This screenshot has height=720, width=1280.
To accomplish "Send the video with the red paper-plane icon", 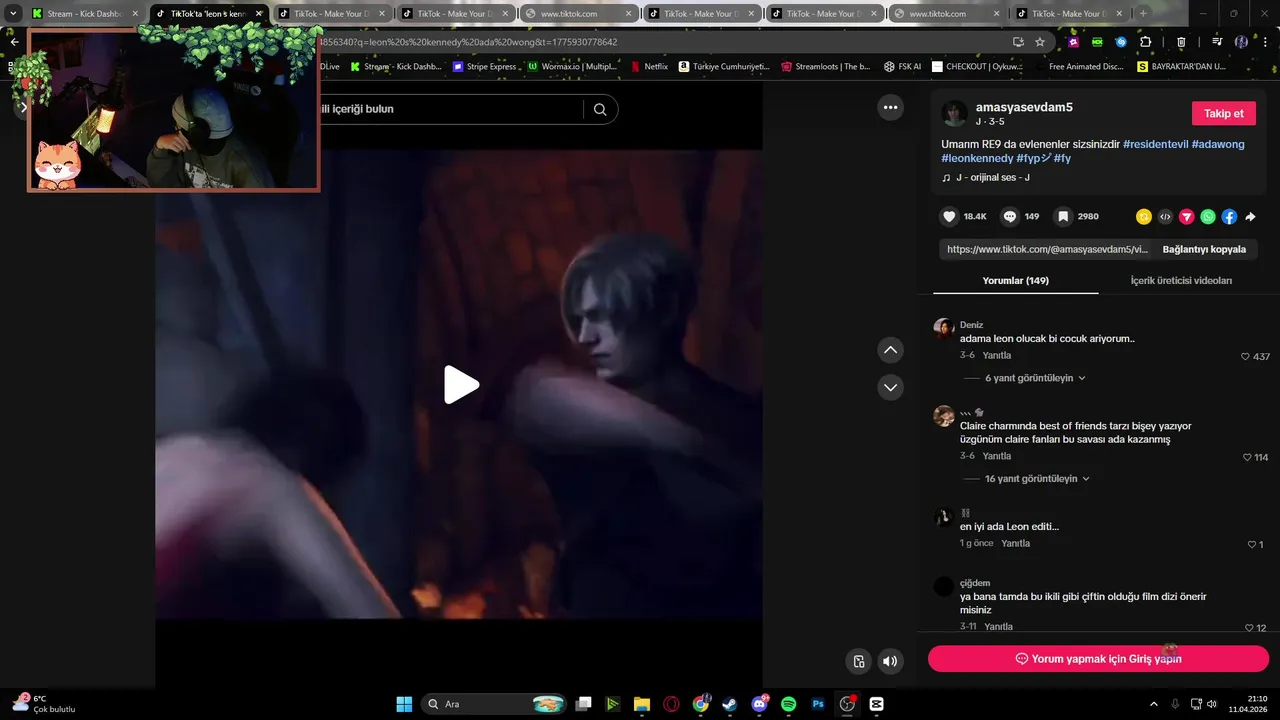I will pos(1186,216).
